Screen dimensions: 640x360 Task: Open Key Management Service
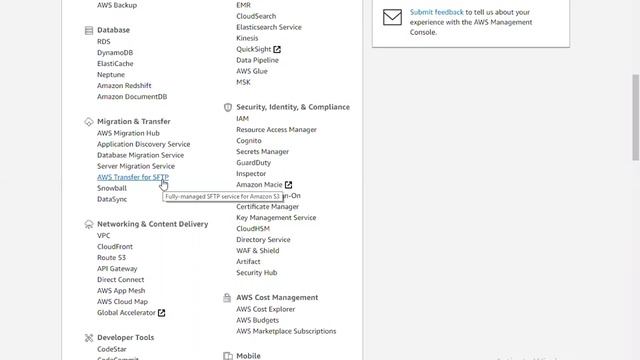point(276,218)
